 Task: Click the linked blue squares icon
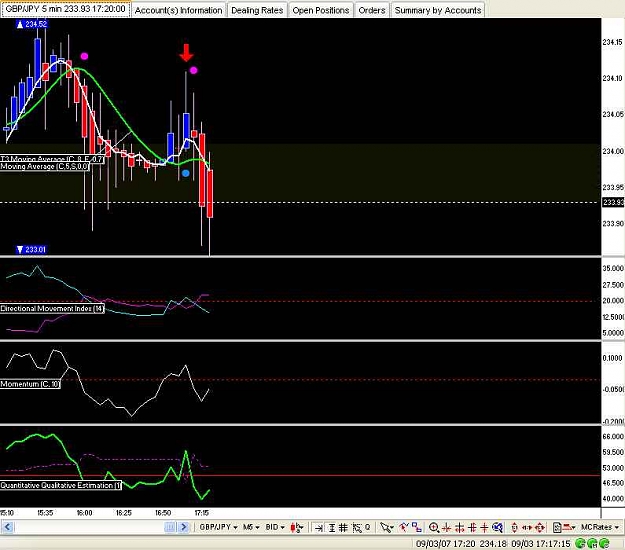point(417,527)
